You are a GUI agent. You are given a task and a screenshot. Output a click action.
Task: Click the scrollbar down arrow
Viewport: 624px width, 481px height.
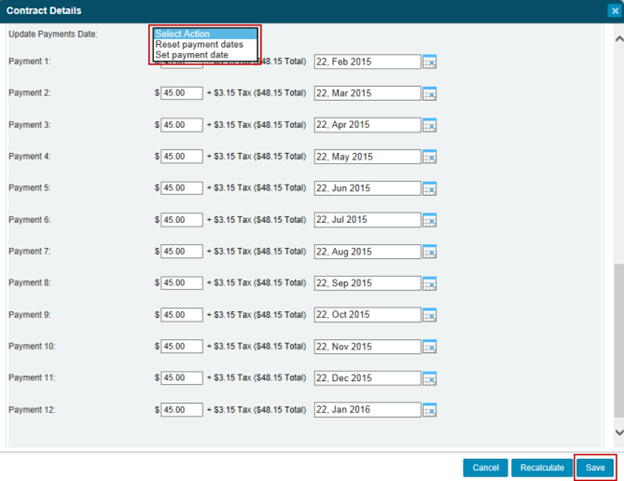(x=616, y=432)
